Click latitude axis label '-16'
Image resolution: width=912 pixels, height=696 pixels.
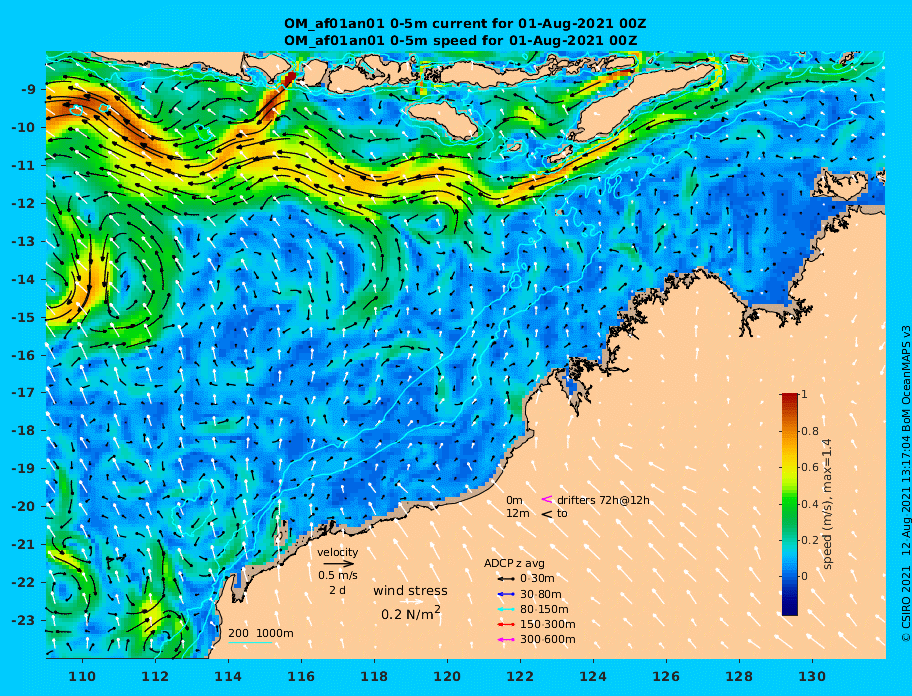pos(25,355)
